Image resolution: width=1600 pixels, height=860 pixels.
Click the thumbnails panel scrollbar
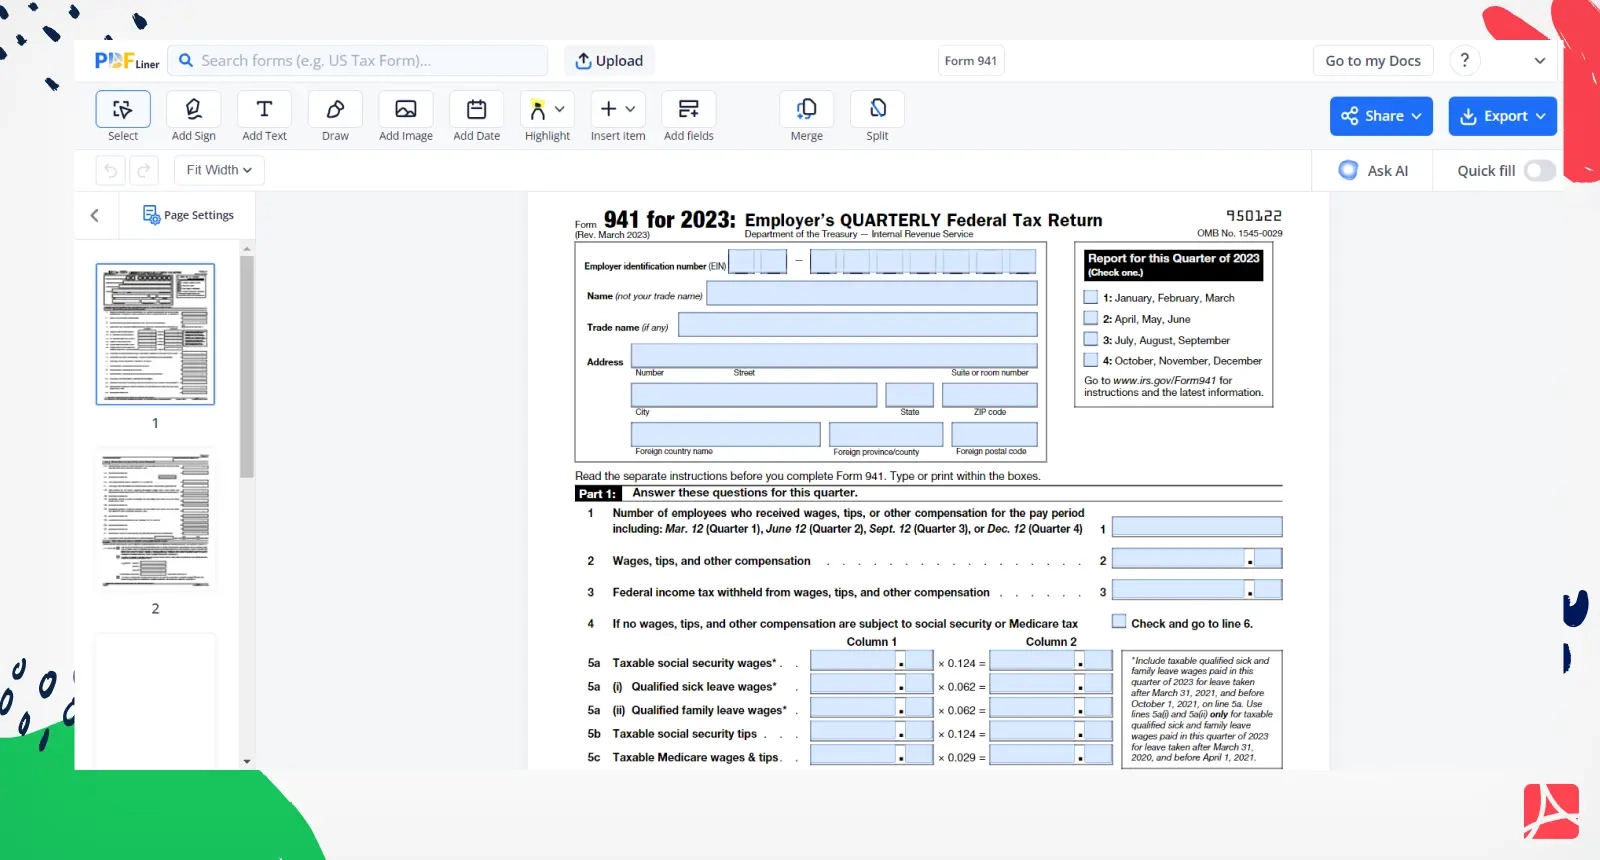(x=247, y=366)
